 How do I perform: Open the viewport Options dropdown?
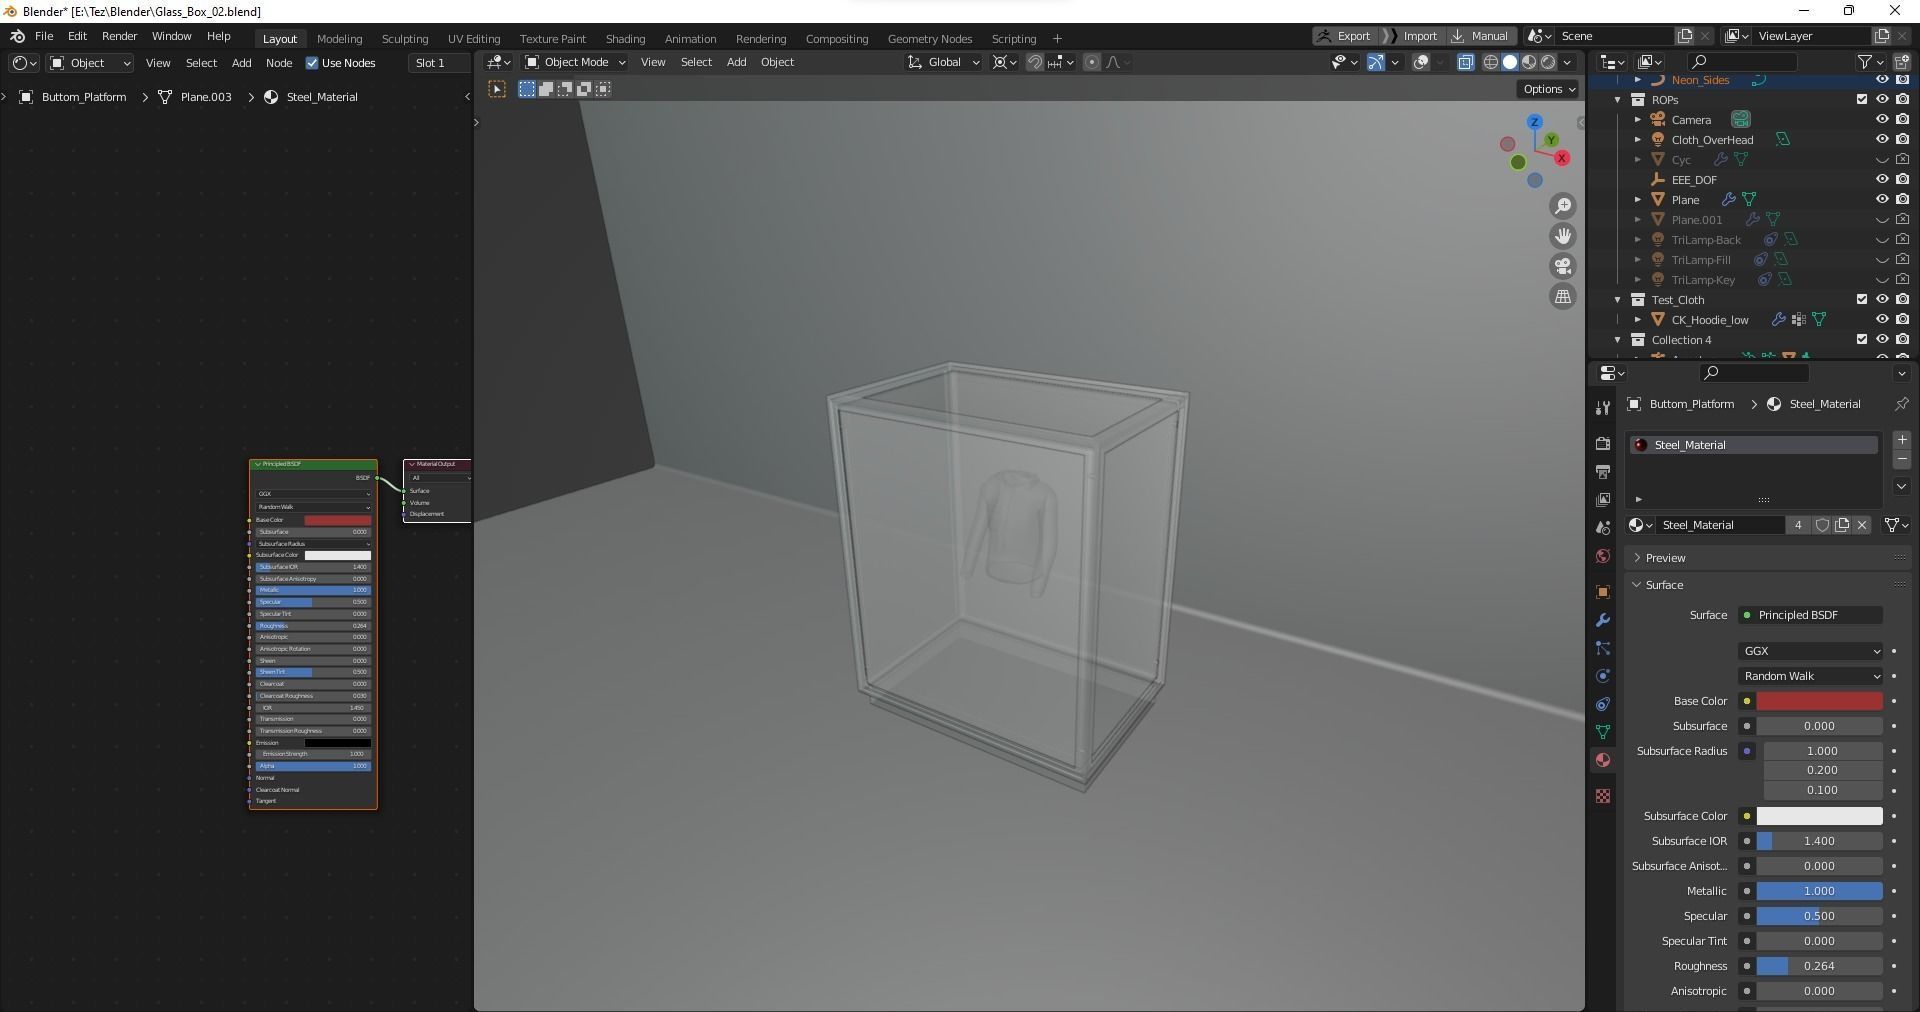(1548, 89)
